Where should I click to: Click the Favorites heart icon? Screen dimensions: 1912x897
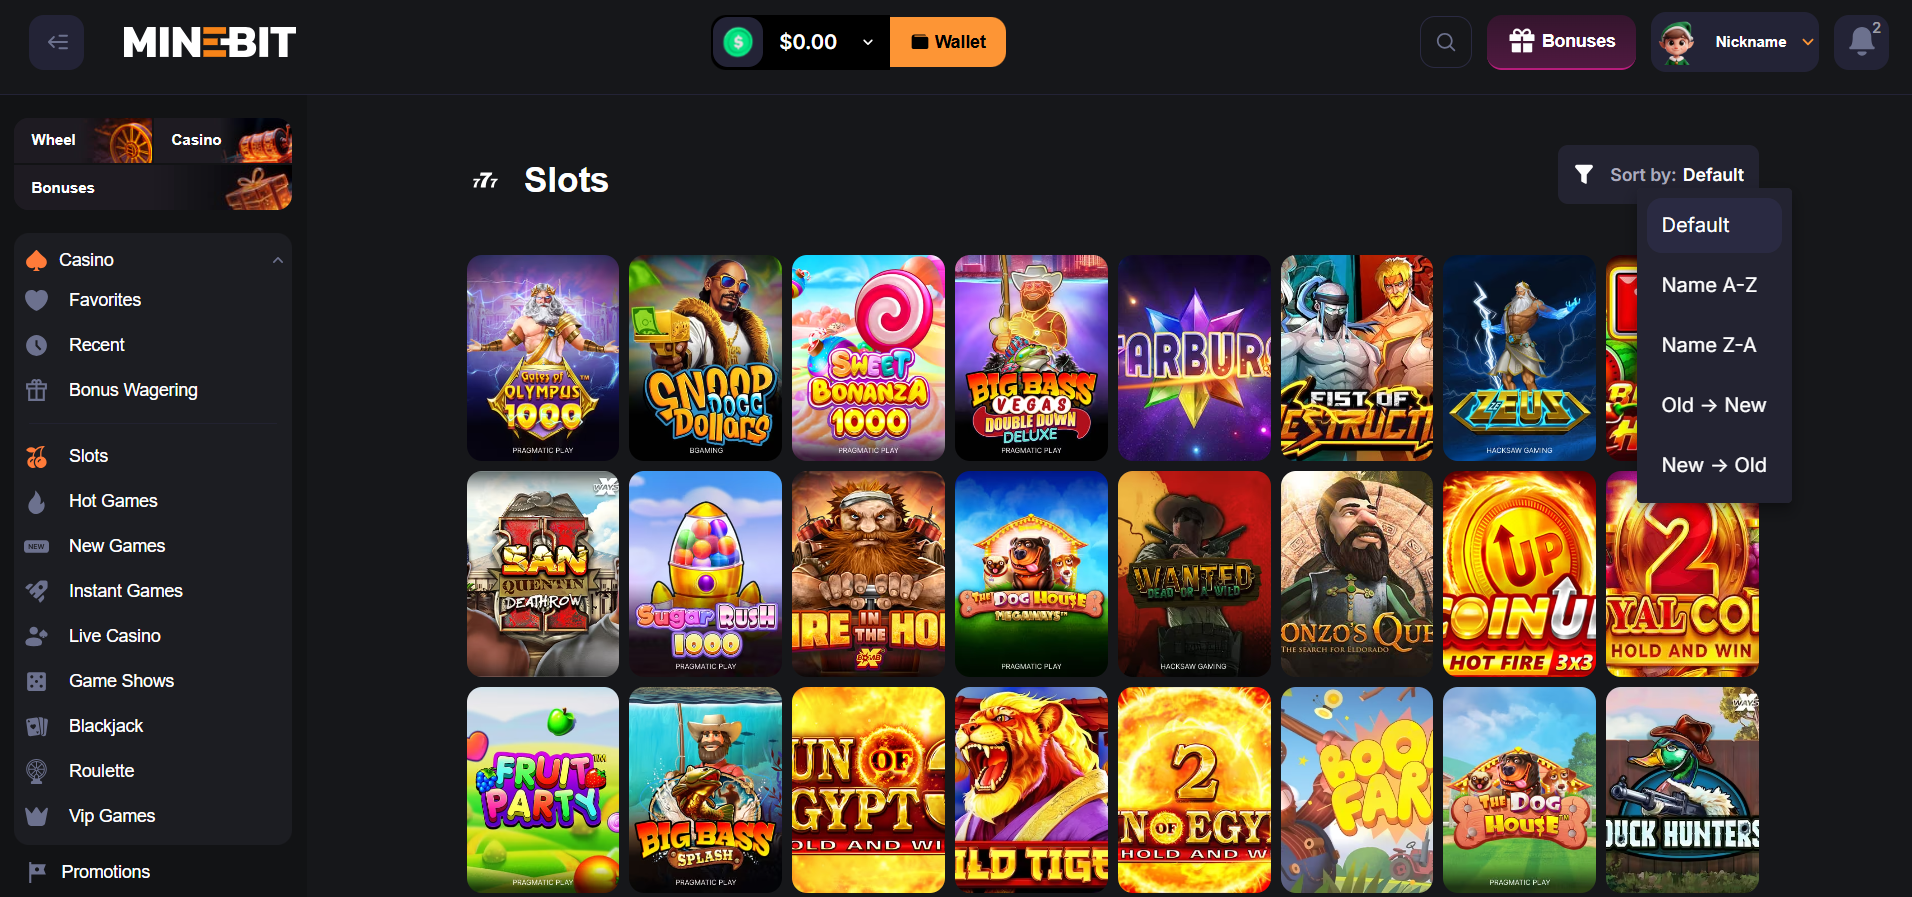click(x=37, y=300)
